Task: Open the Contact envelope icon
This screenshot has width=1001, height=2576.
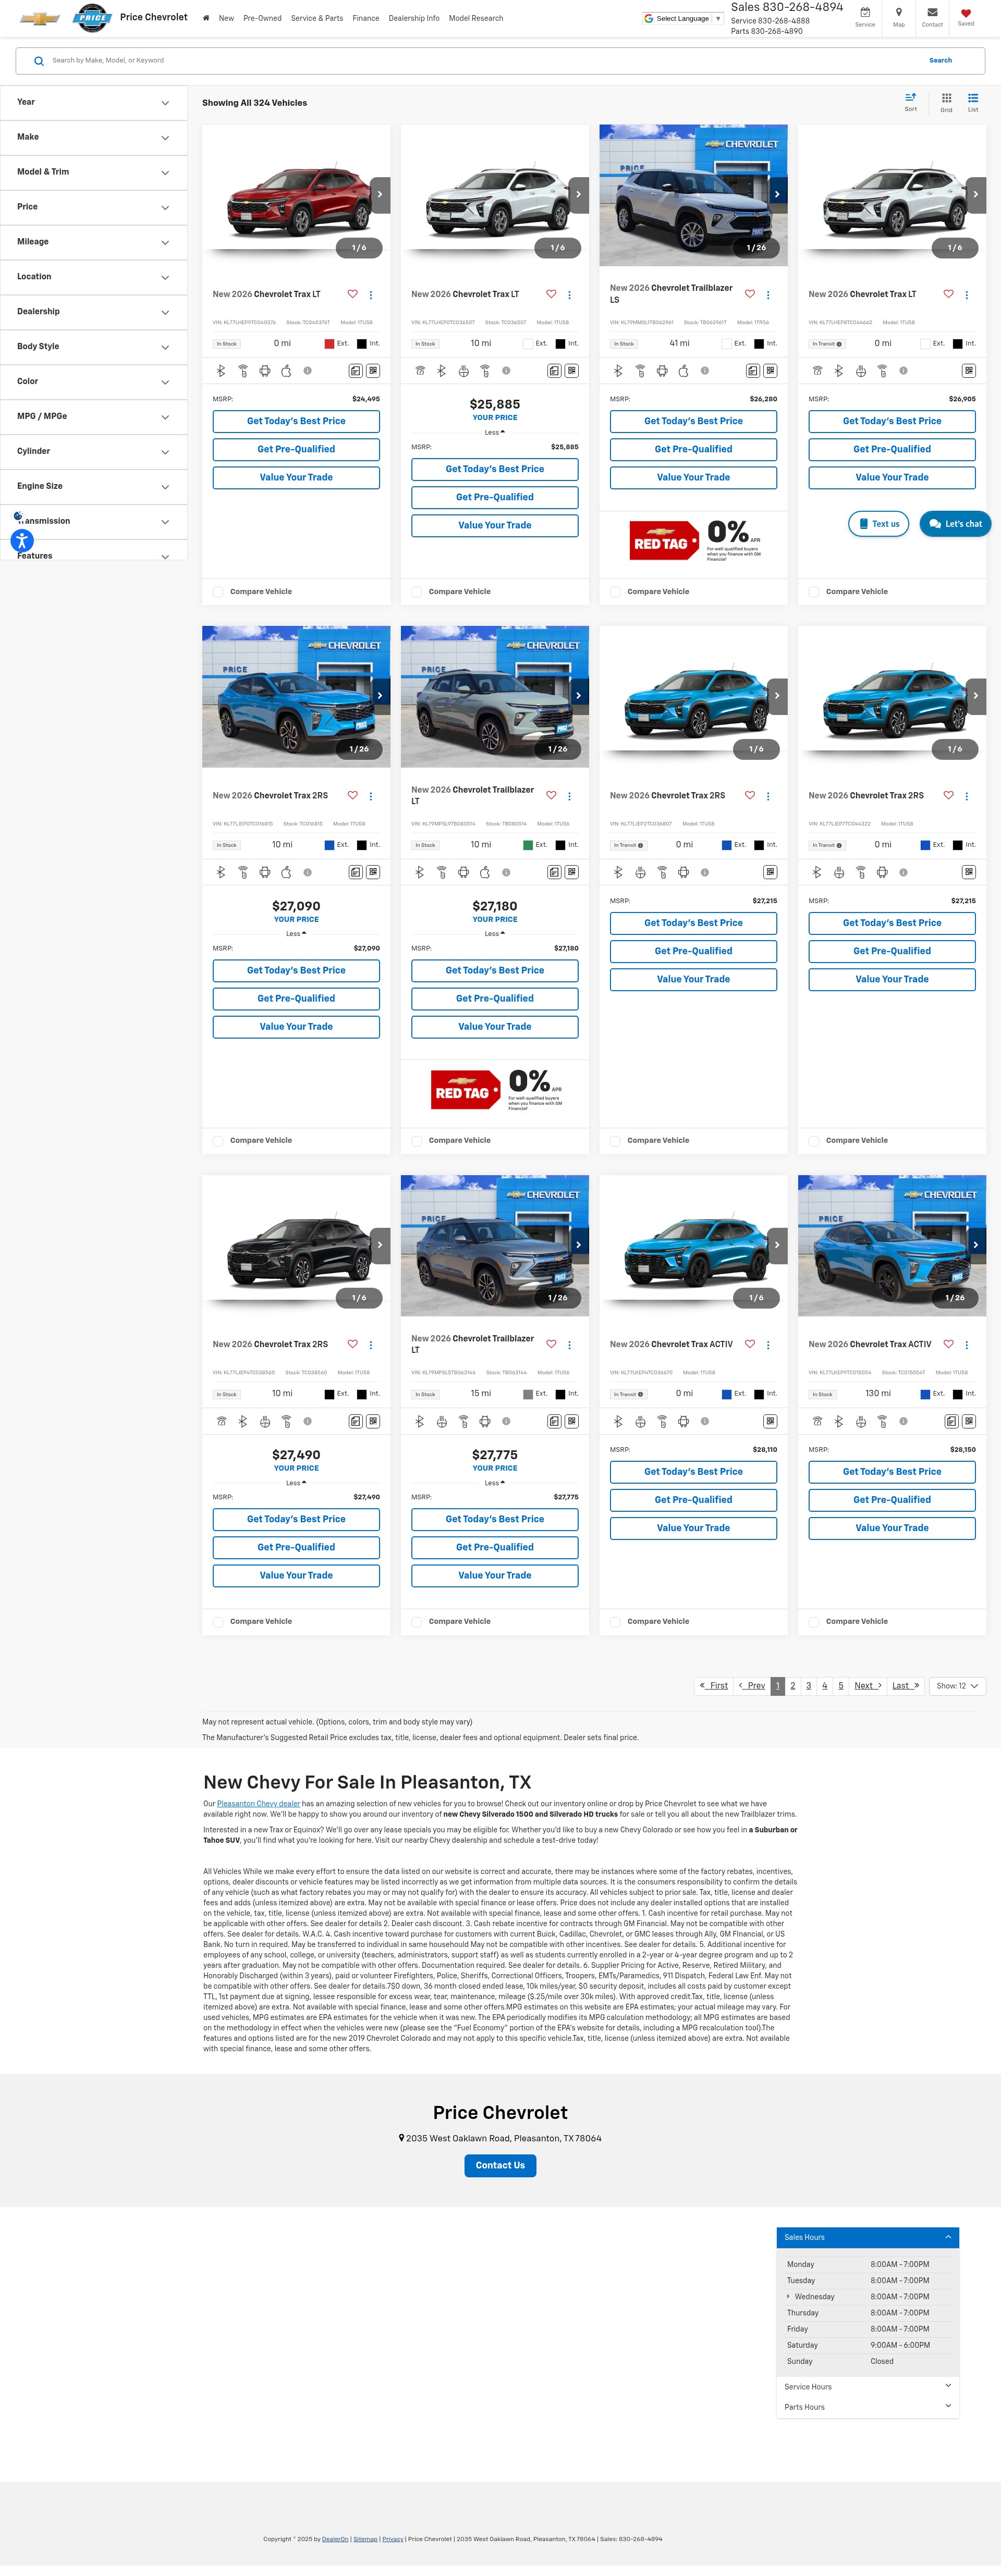Action: [x=932, y=13]
